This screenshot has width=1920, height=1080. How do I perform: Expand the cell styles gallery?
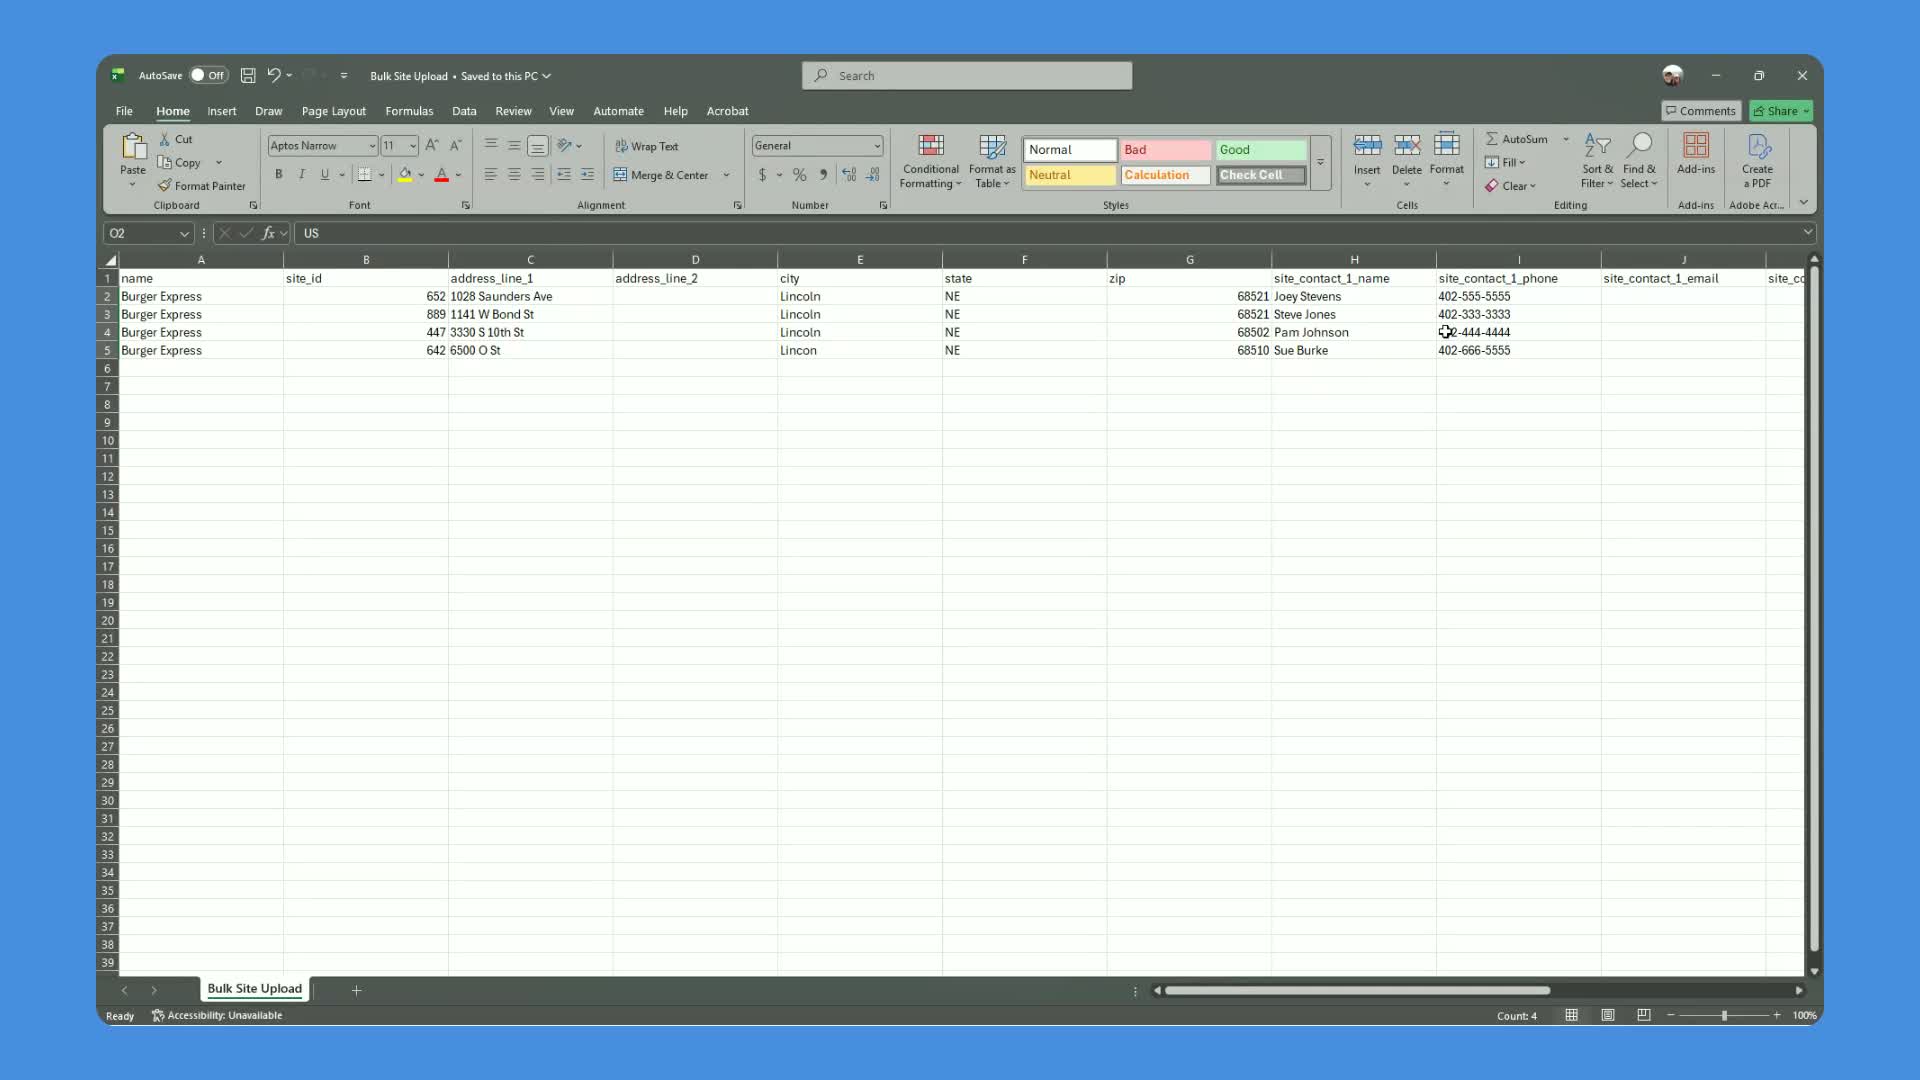(1320, 163)
